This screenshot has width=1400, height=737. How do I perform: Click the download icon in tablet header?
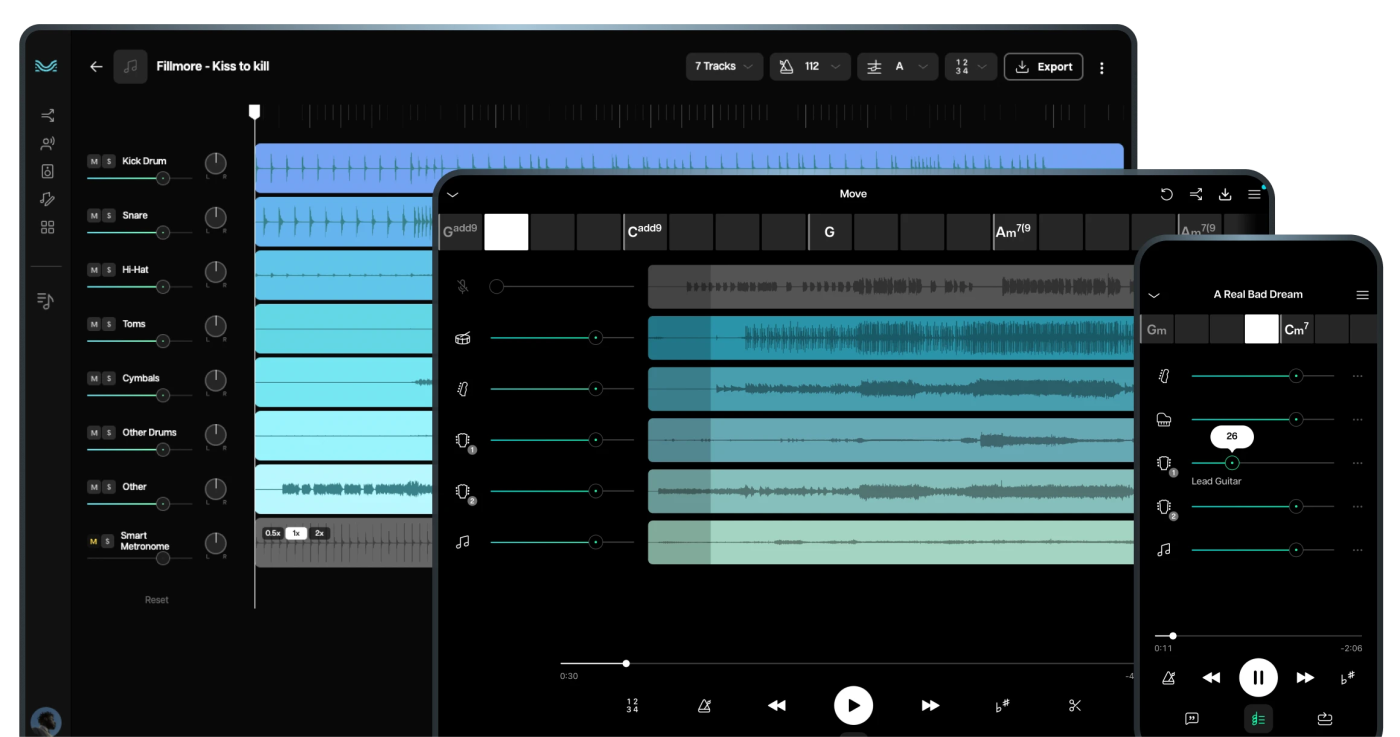pos(1225,194)
